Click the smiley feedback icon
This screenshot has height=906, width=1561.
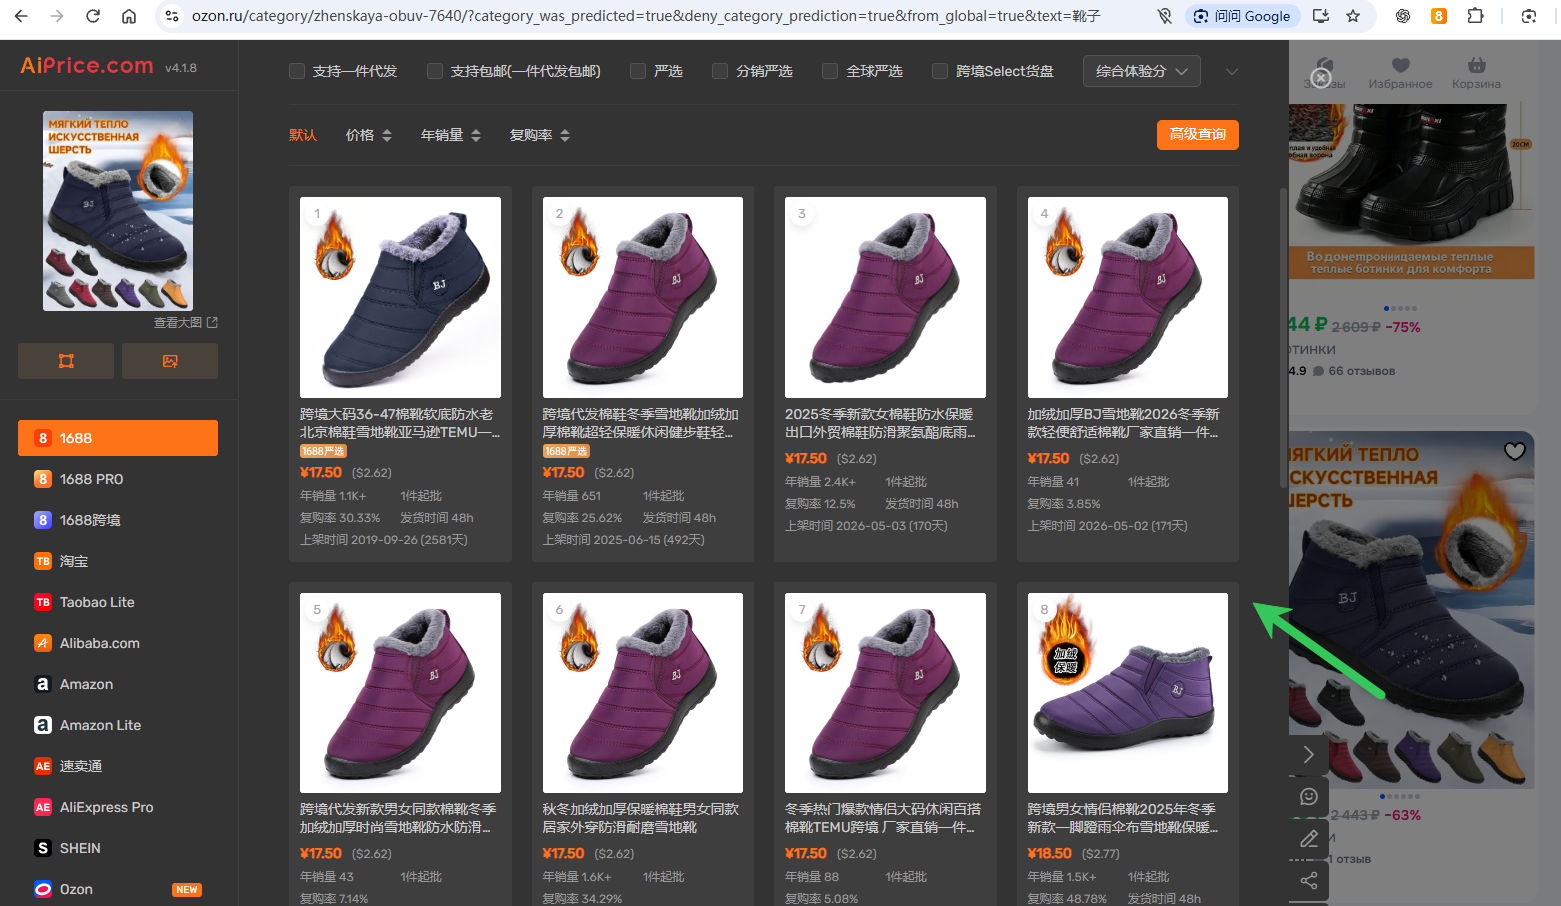point(1308,796)
